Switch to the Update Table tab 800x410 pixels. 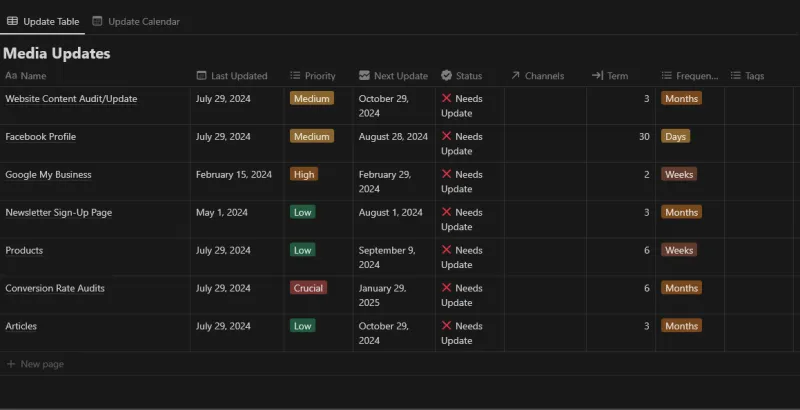(43, 21)
